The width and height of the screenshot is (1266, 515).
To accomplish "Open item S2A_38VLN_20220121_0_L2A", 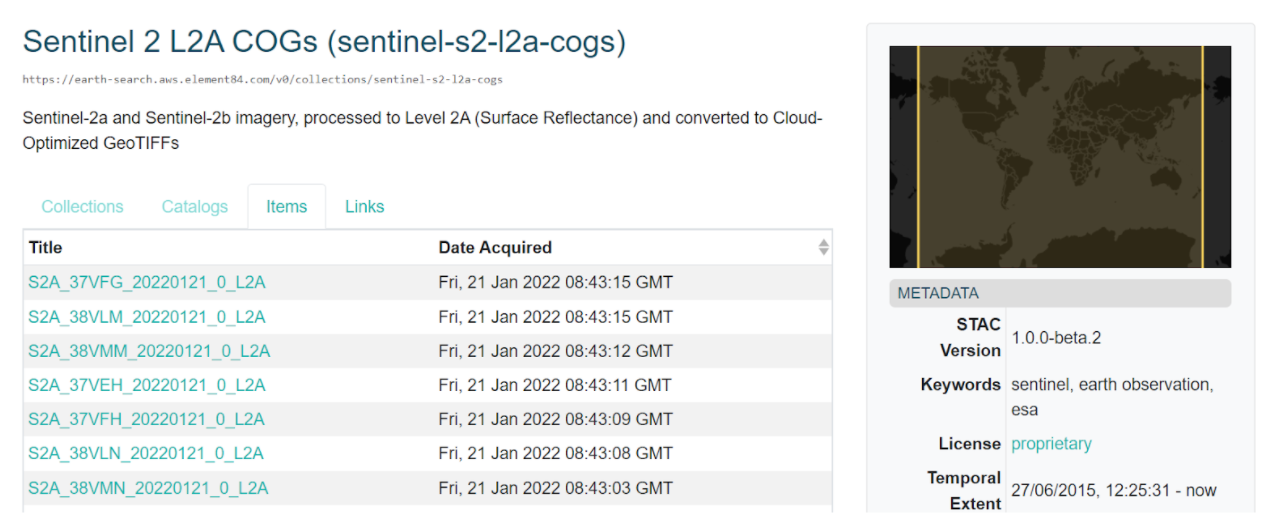I will click(146, 453).
